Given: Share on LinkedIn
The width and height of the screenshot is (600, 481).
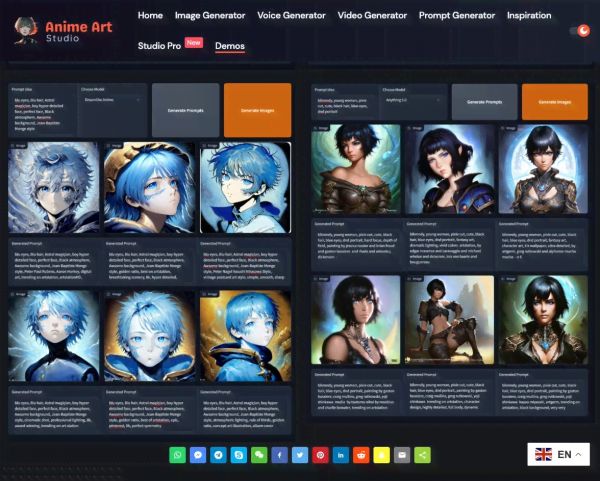Looking at the screenshot, I should [341, 455].
